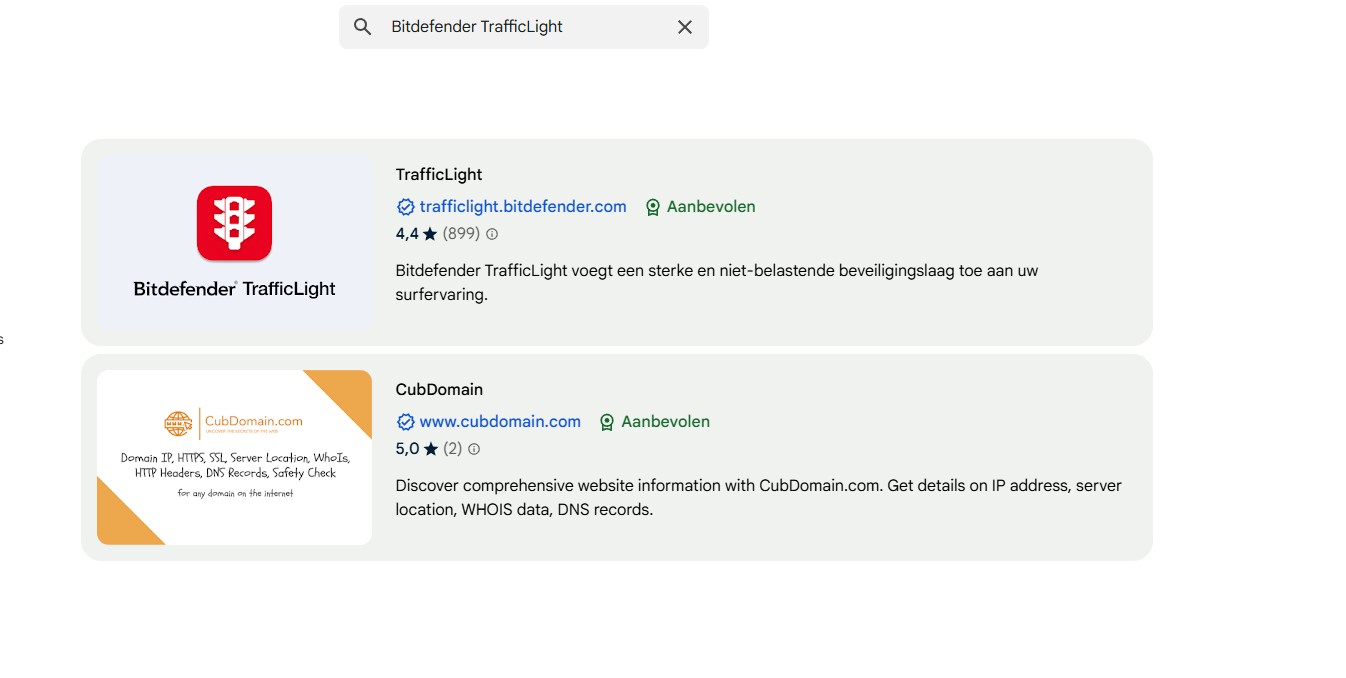Open the CubDomain extension title
Viewport: 1346px width, 678px height.
tap(439, 390)
